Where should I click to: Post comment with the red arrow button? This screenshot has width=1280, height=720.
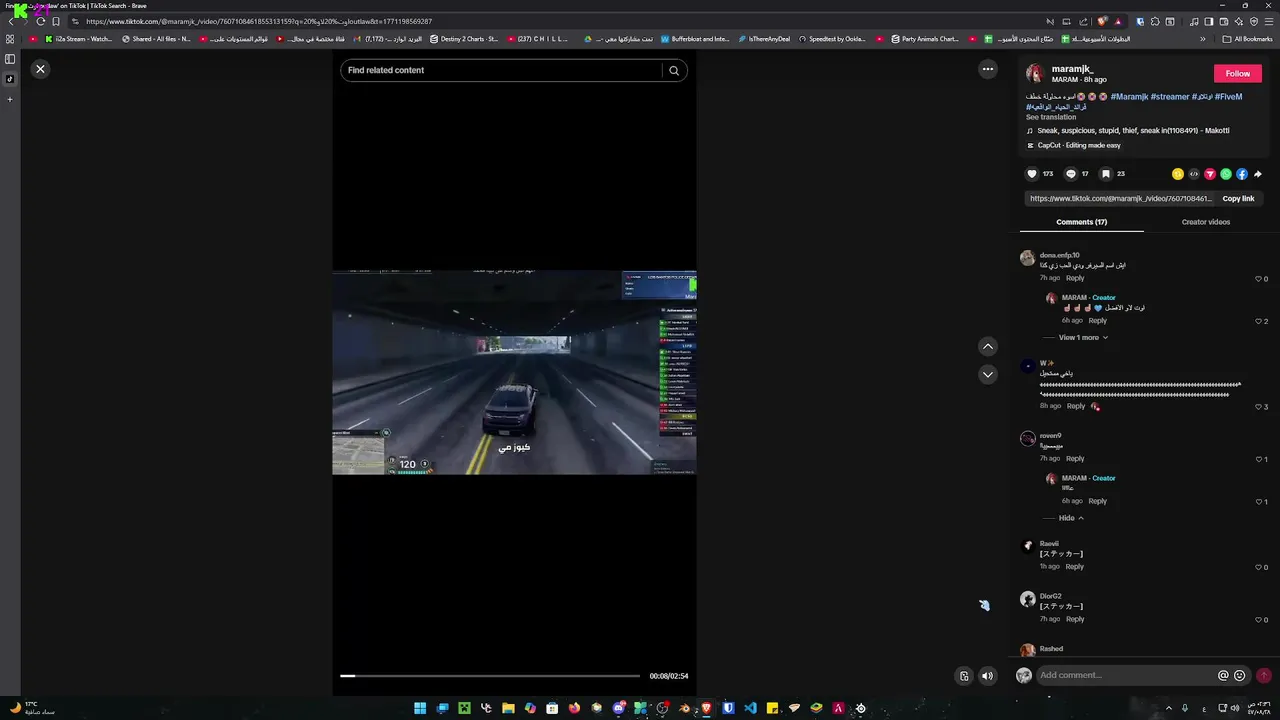pos(1264,675)
